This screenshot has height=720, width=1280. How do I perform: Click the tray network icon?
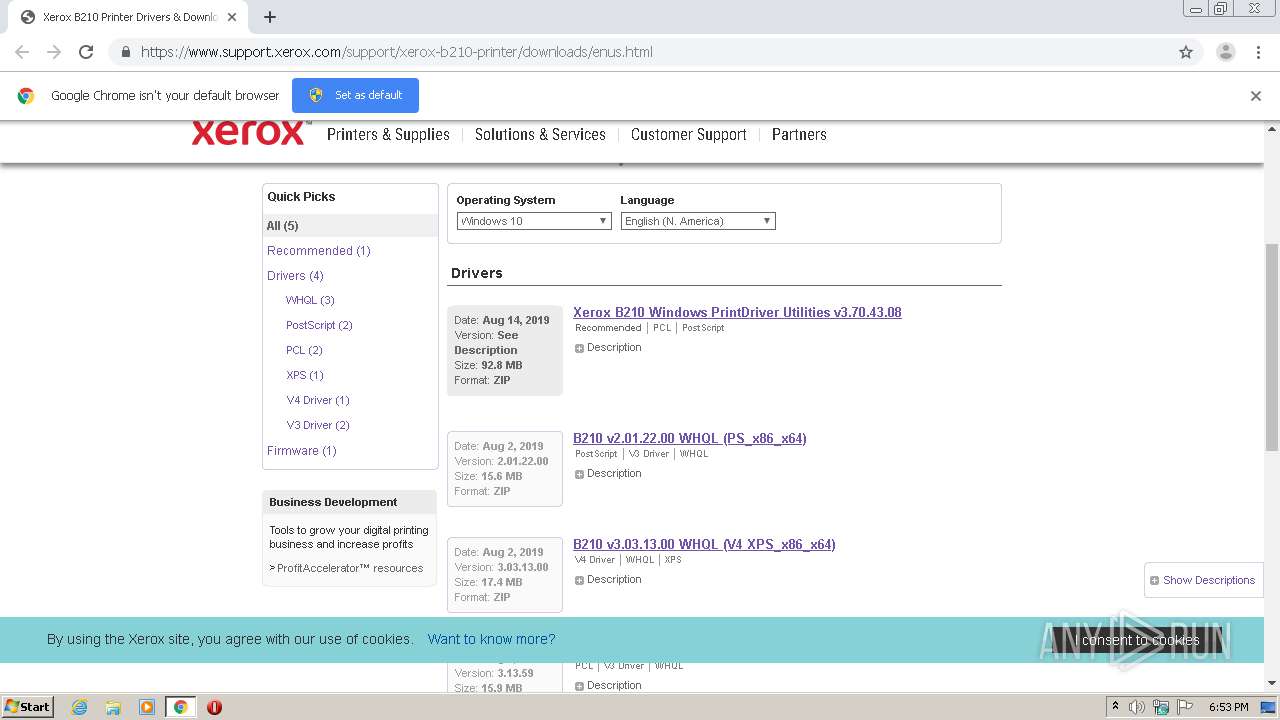1160,707
